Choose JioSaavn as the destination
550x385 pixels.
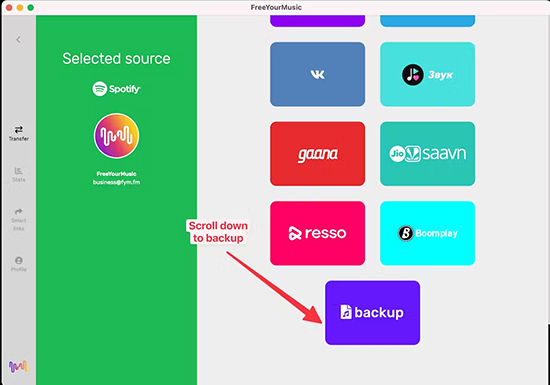pos(428,154)
